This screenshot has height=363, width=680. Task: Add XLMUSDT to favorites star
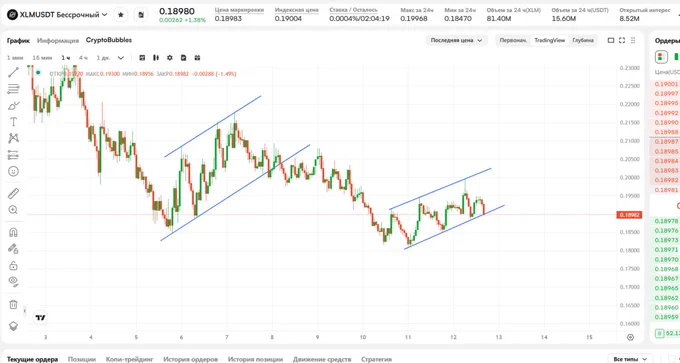tap(121, 15)
